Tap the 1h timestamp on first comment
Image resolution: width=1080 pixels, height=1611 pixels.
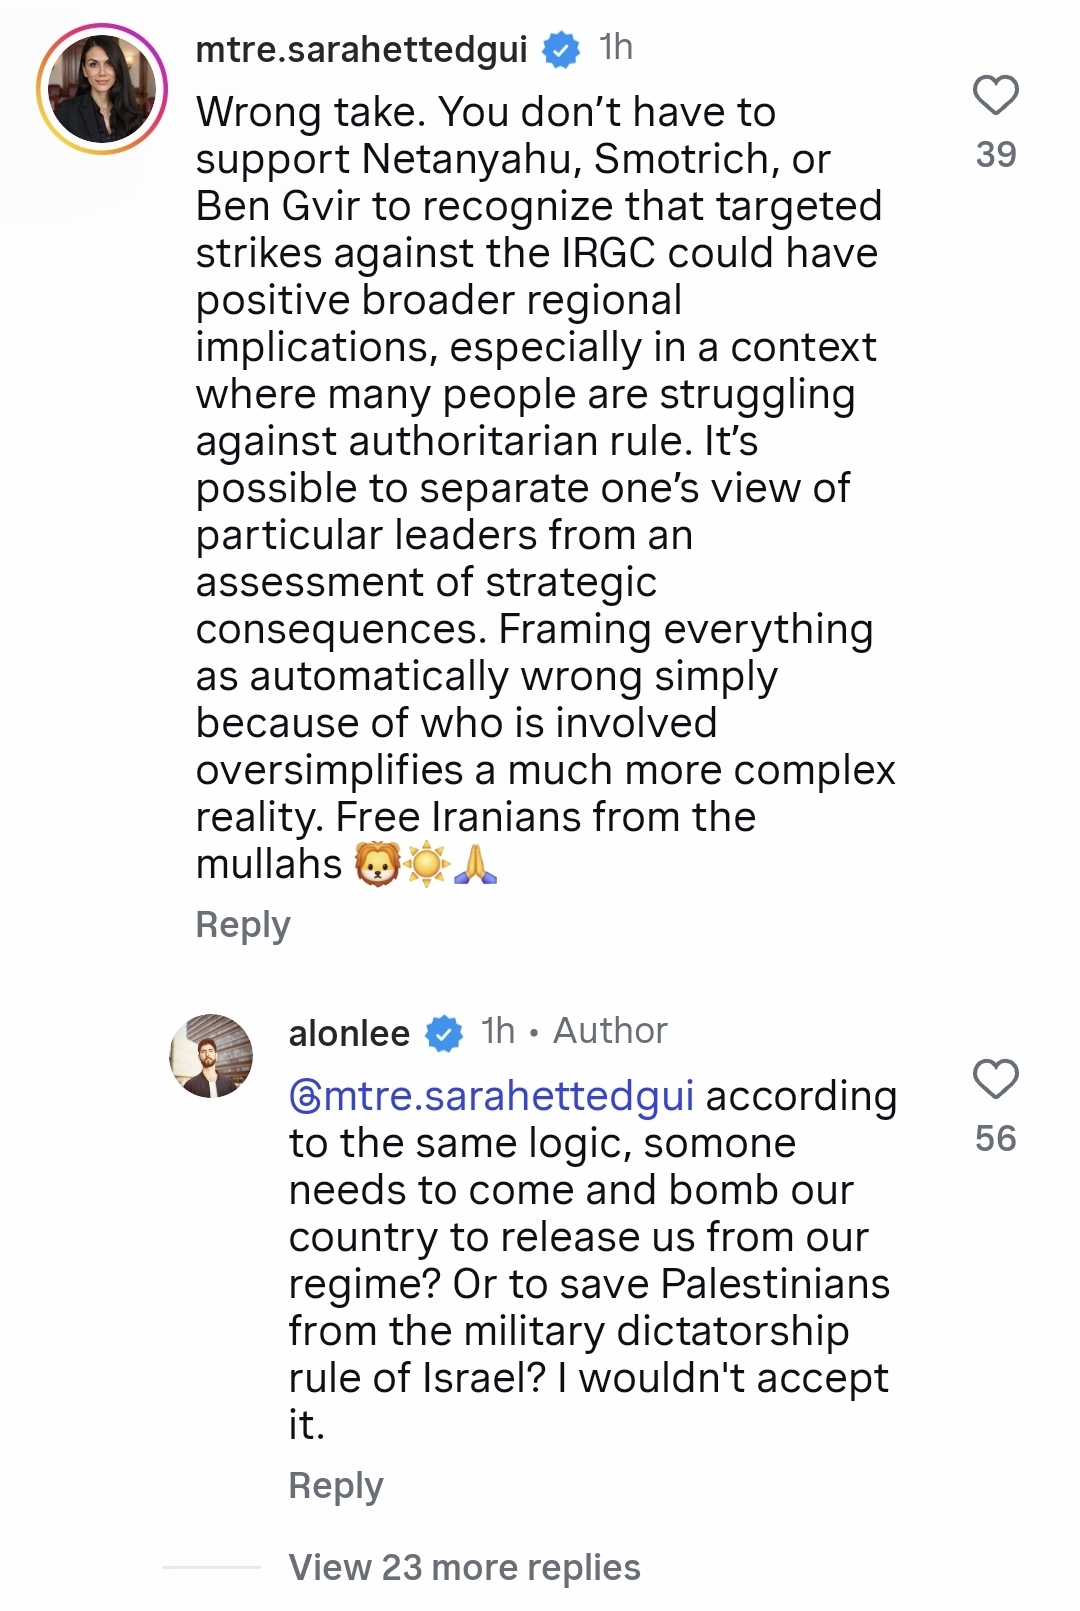coord(616,47)
